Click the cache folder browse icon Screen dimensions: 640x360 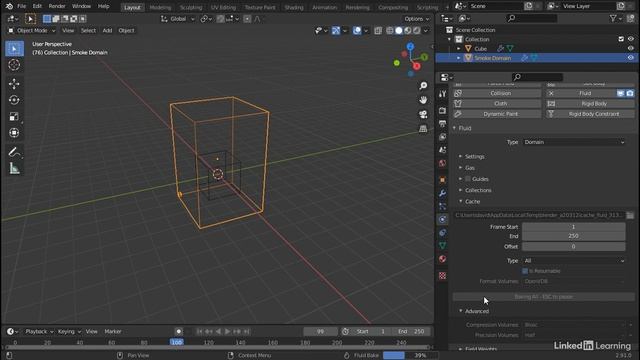(630, 215)
